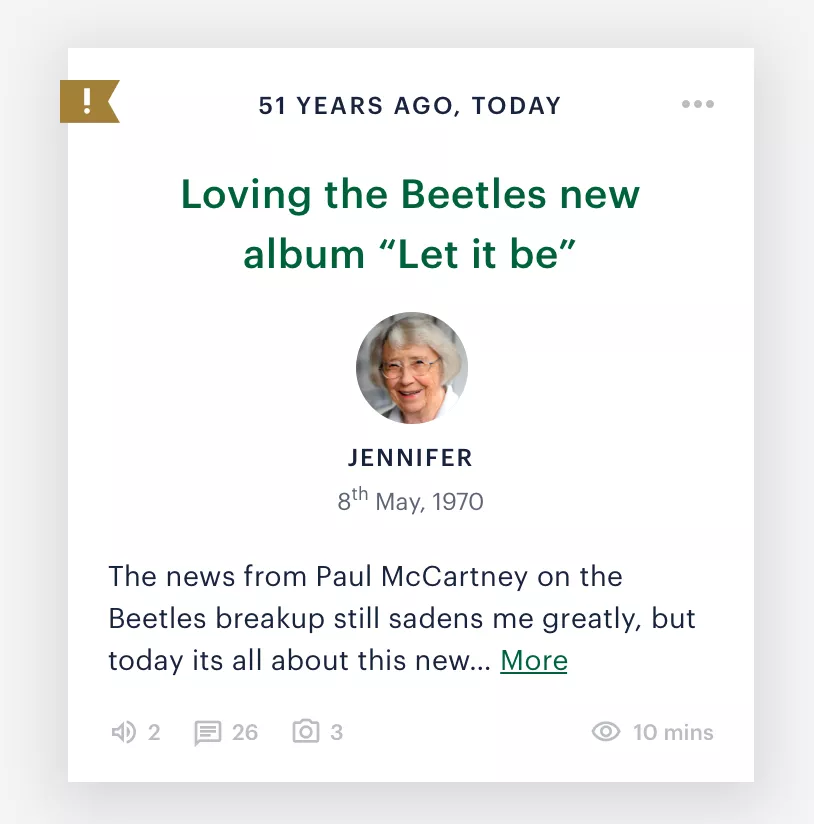Click the "51 YEARS AGO, TODAY" heading
Viewport: 814px width, 824px height.
[x=410, y=106]
